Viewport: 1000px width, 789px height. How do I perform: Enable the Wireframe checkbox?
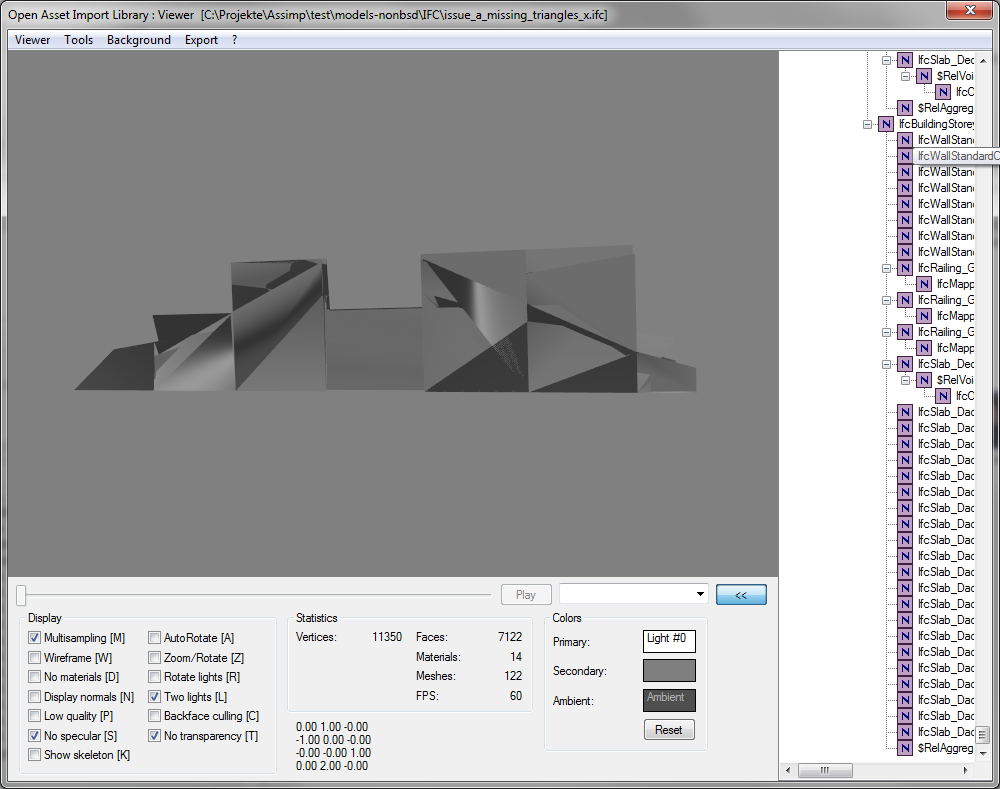click(35, 658)
